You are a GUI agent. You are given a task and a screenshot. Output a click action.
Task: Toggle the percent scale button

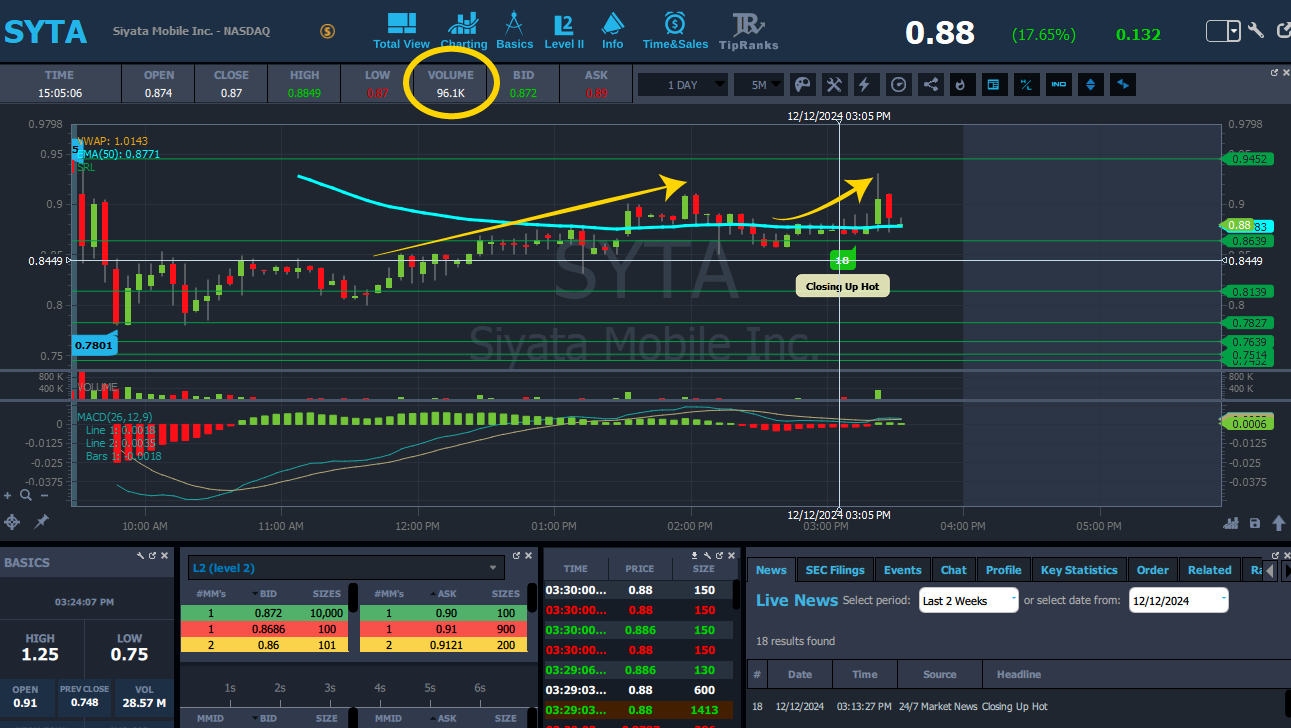coord(1026,85)
